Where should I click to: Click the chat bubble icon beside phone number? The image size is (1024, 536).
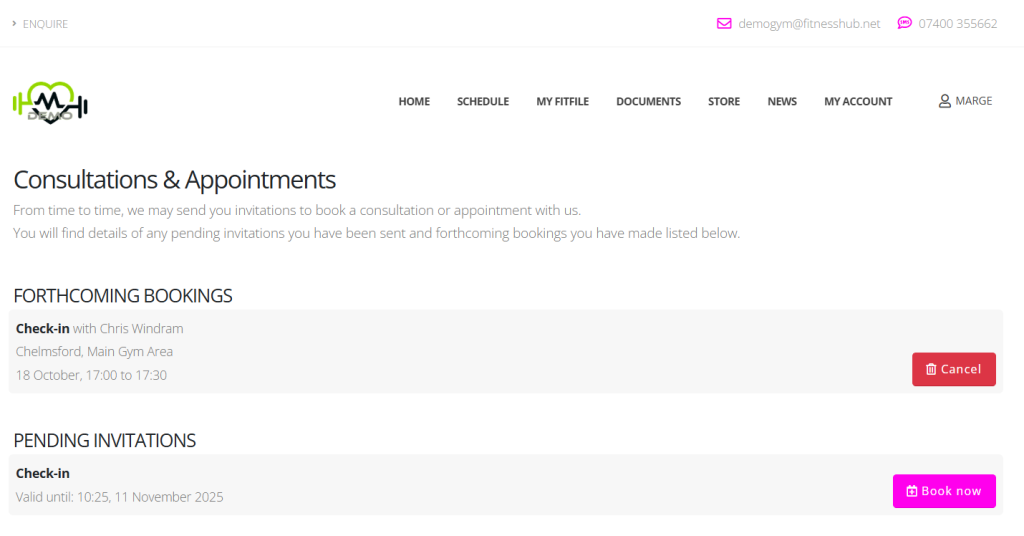[x=904, y=23]
